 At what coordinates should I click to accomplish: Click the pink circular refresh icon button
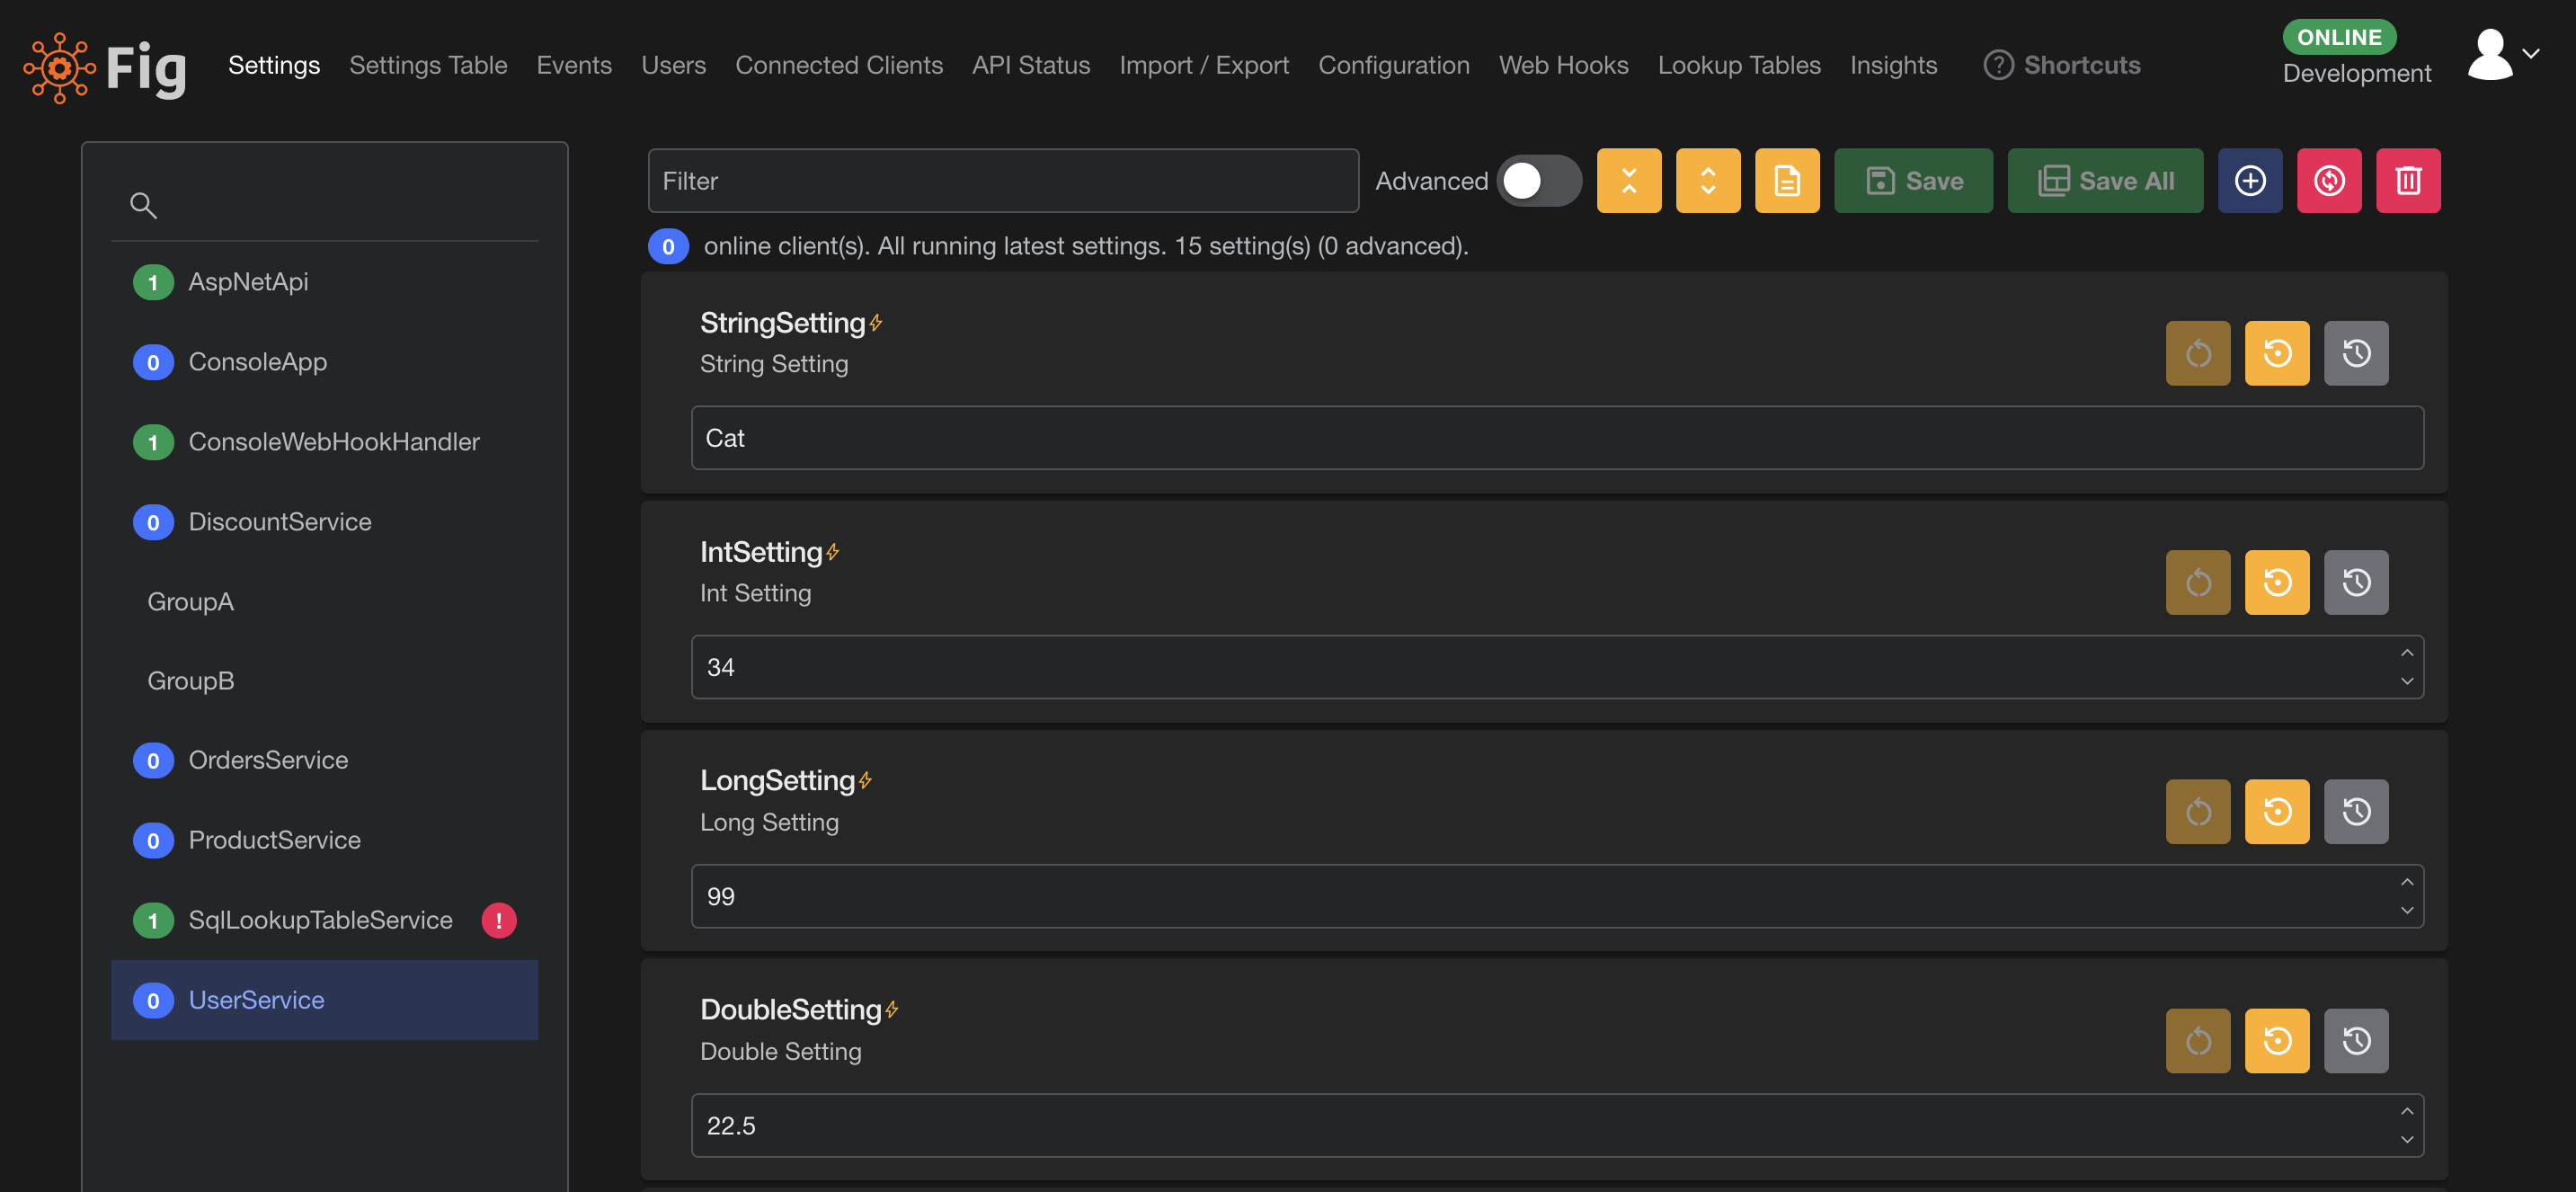[x=2329, y=181]
